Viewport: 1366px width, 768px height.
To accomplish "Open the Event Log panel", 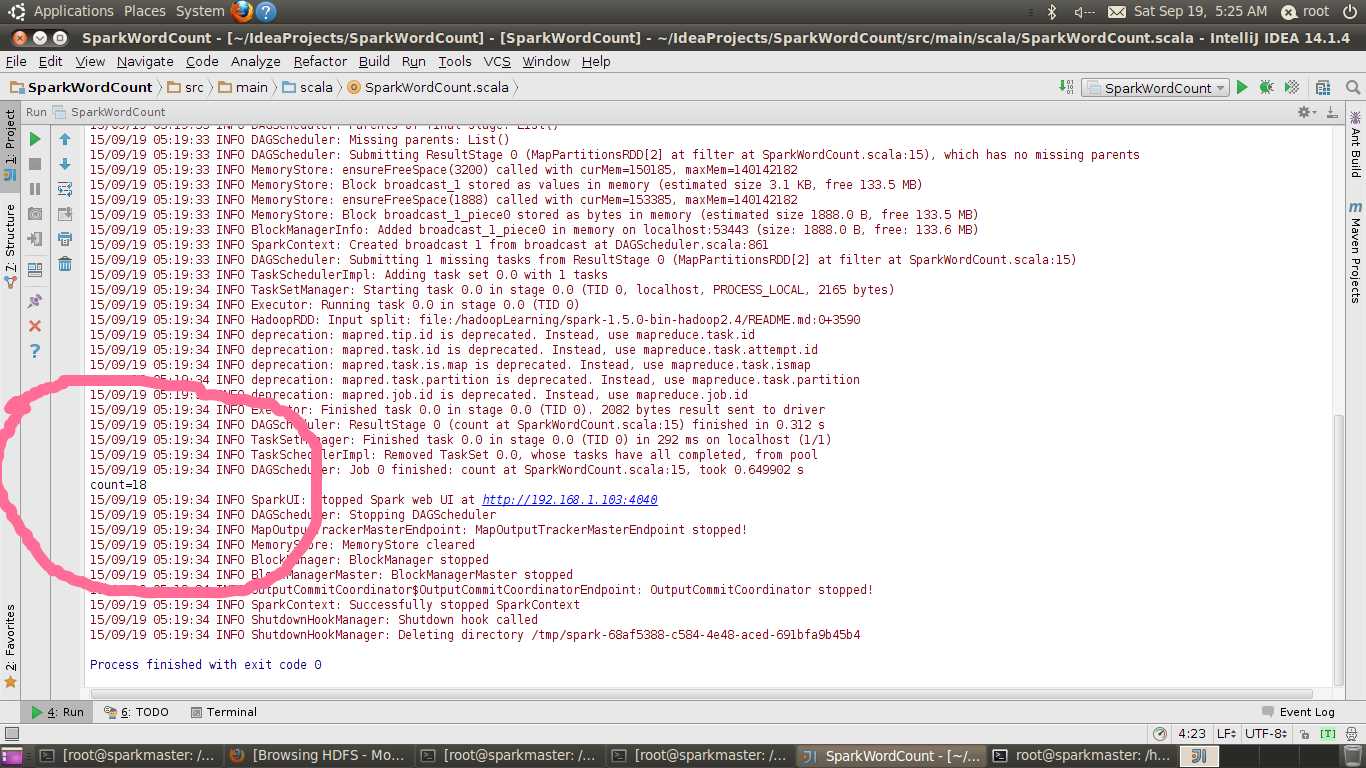I will pyautogui.click(x=1298, y=712).
